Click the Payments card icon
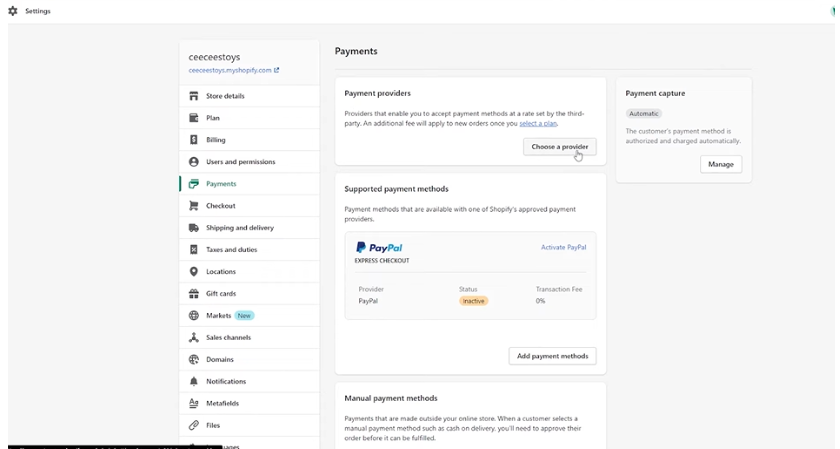840x449 pixels. [194, 184]
